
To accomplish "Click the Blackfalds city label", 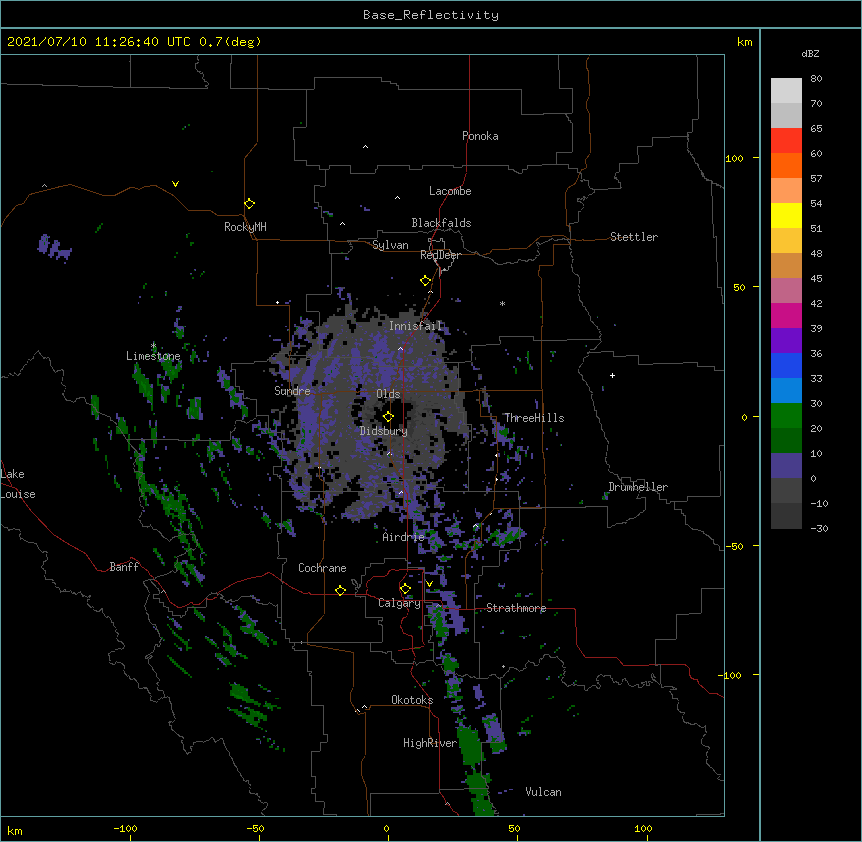I will [441, 223].
